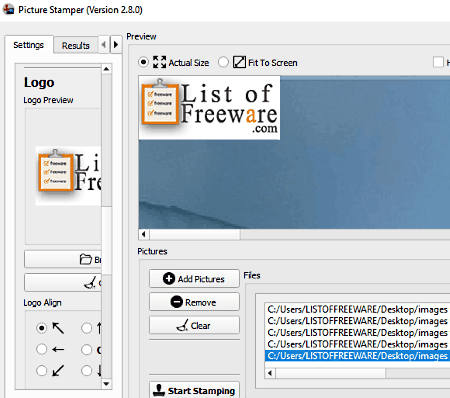
Task: Click the Picture Stamper title bar app icon
Action: pyautogui.click(x=9, y=9)
